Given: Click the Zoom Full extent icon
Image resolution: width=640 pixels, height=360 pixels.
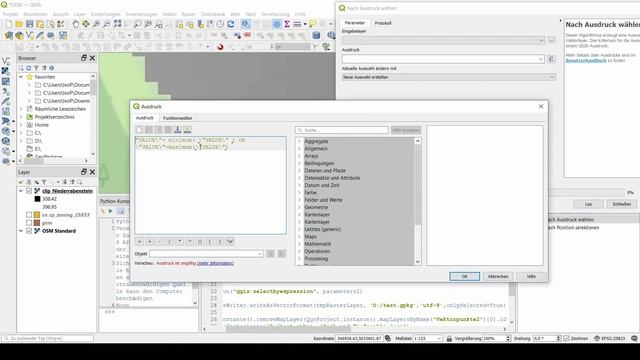Looking at the screenshot, I should [118, 24].
